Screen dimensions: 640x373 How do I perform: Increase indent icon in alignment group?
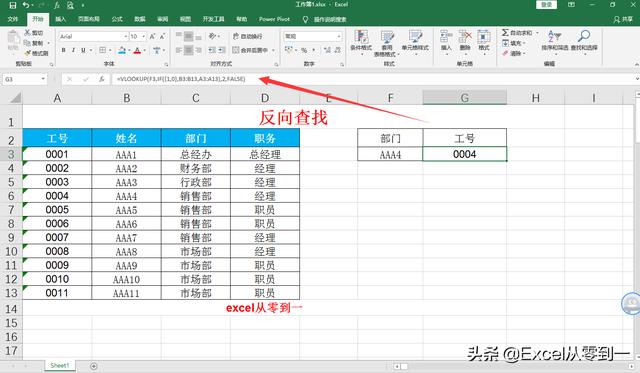(x=222, y=50)
